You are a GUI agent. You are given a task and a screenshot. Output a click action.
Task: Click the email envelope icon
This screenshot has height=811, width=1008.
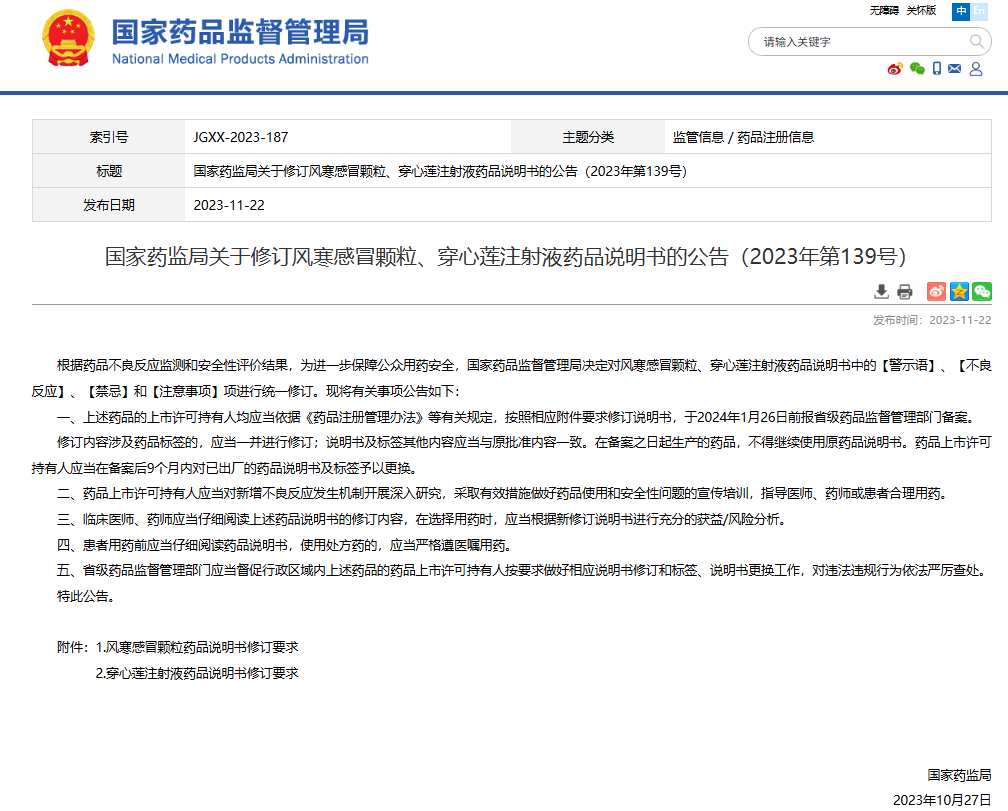click(x=954, y=68)
